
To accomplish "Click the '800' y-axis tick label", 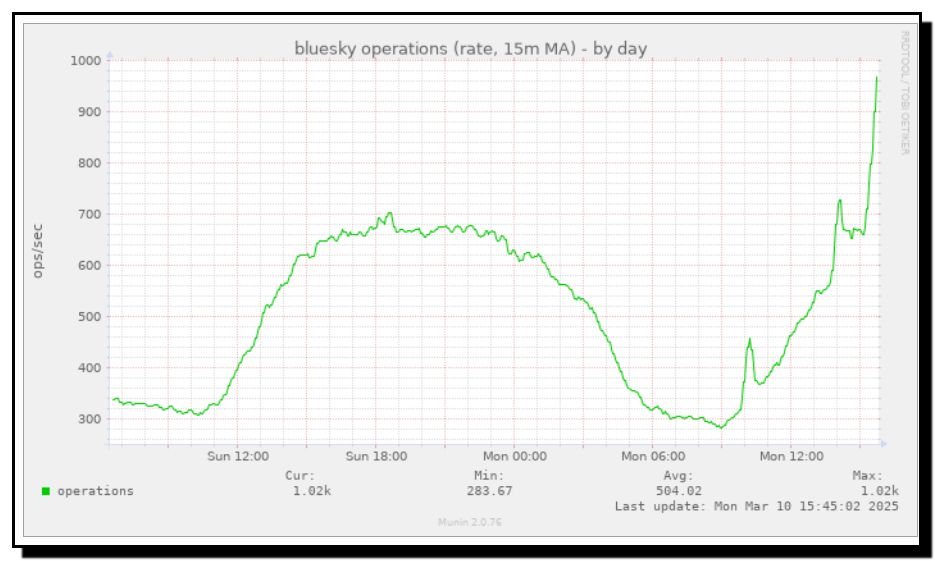I will 89,163.
